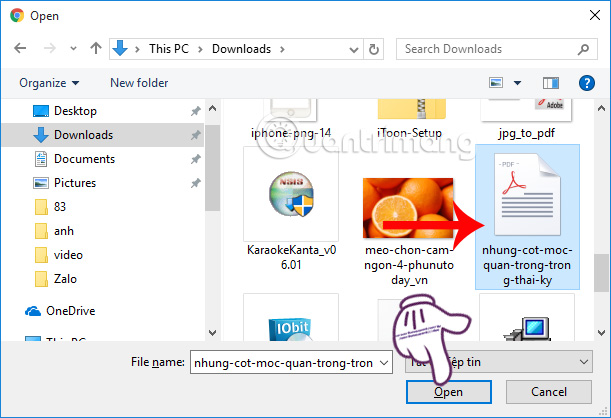The image size is (611, 418).
Task: Click file list scroll down arrow
Action: tap(601, 333)
